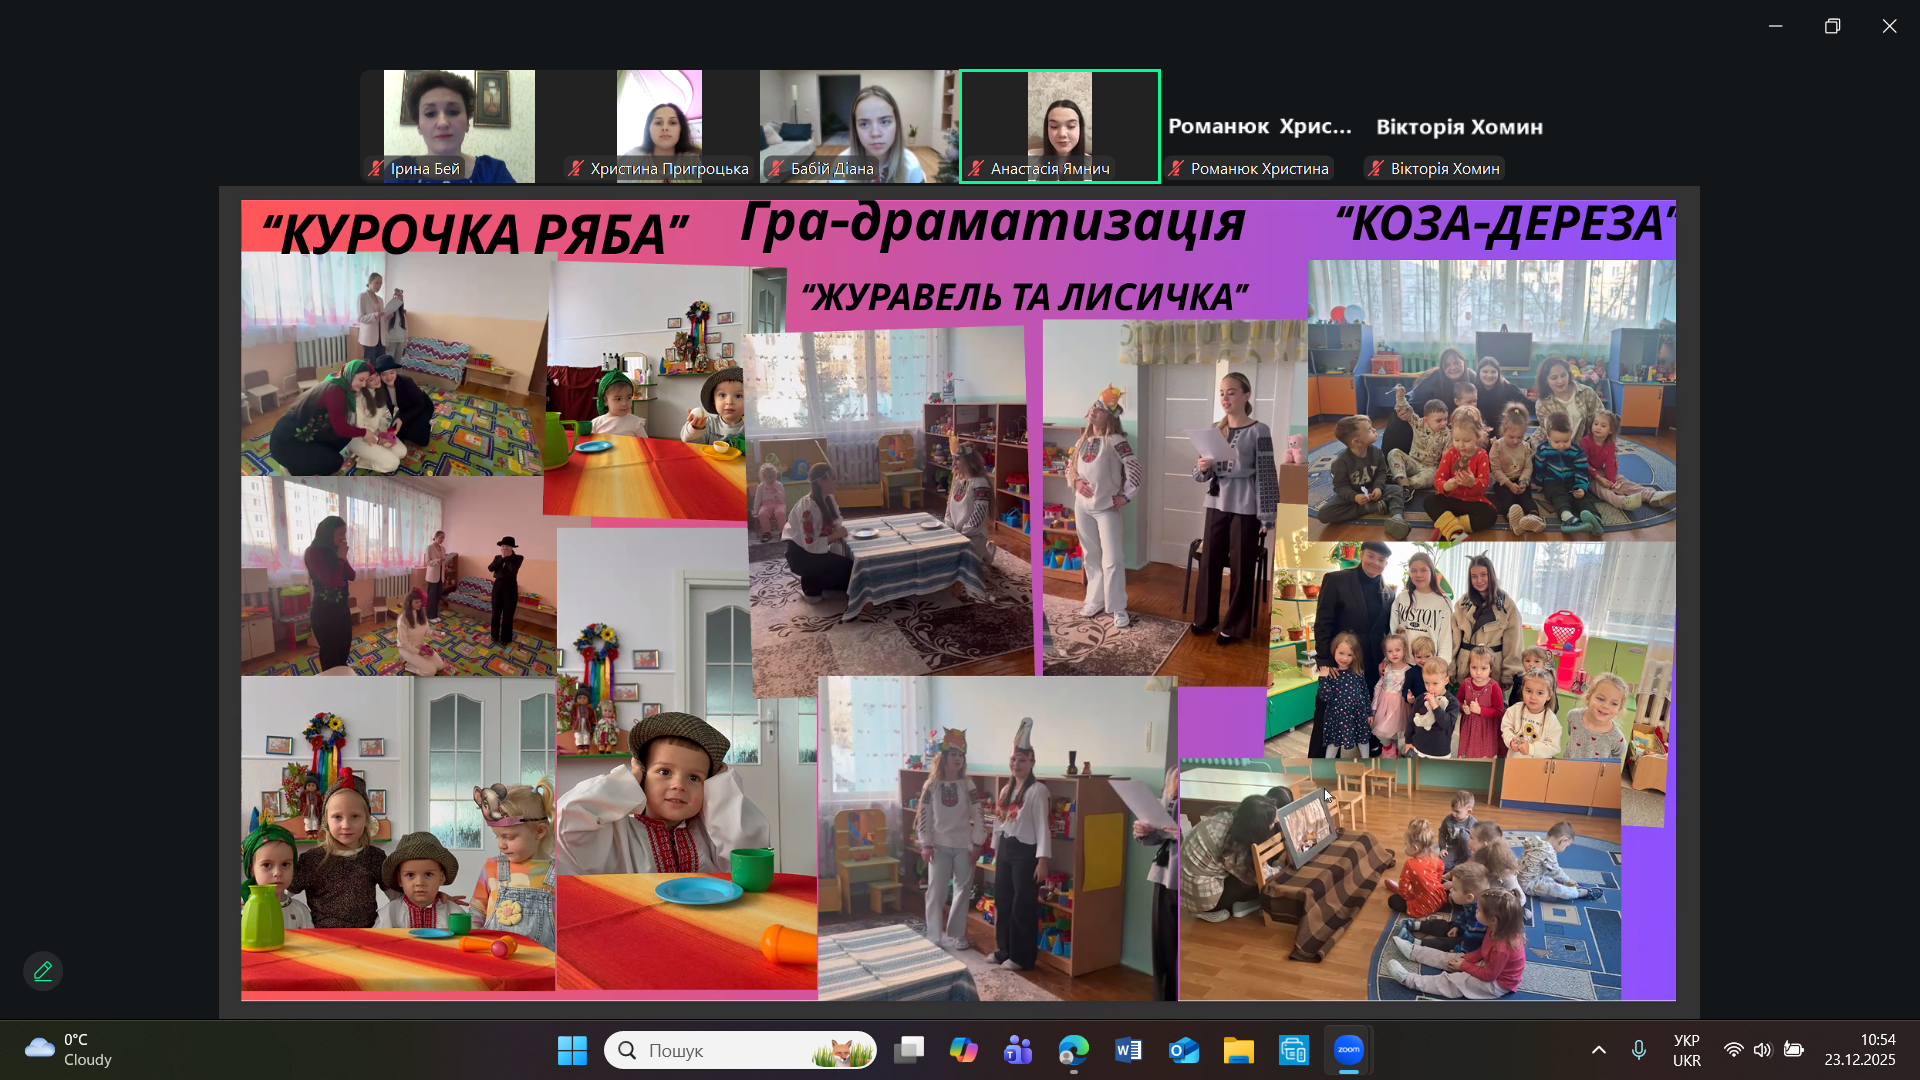The image size is (1920, 1080).
Task: Open Microsoft Teams taskbar icon
Action: (1018, 1050)
